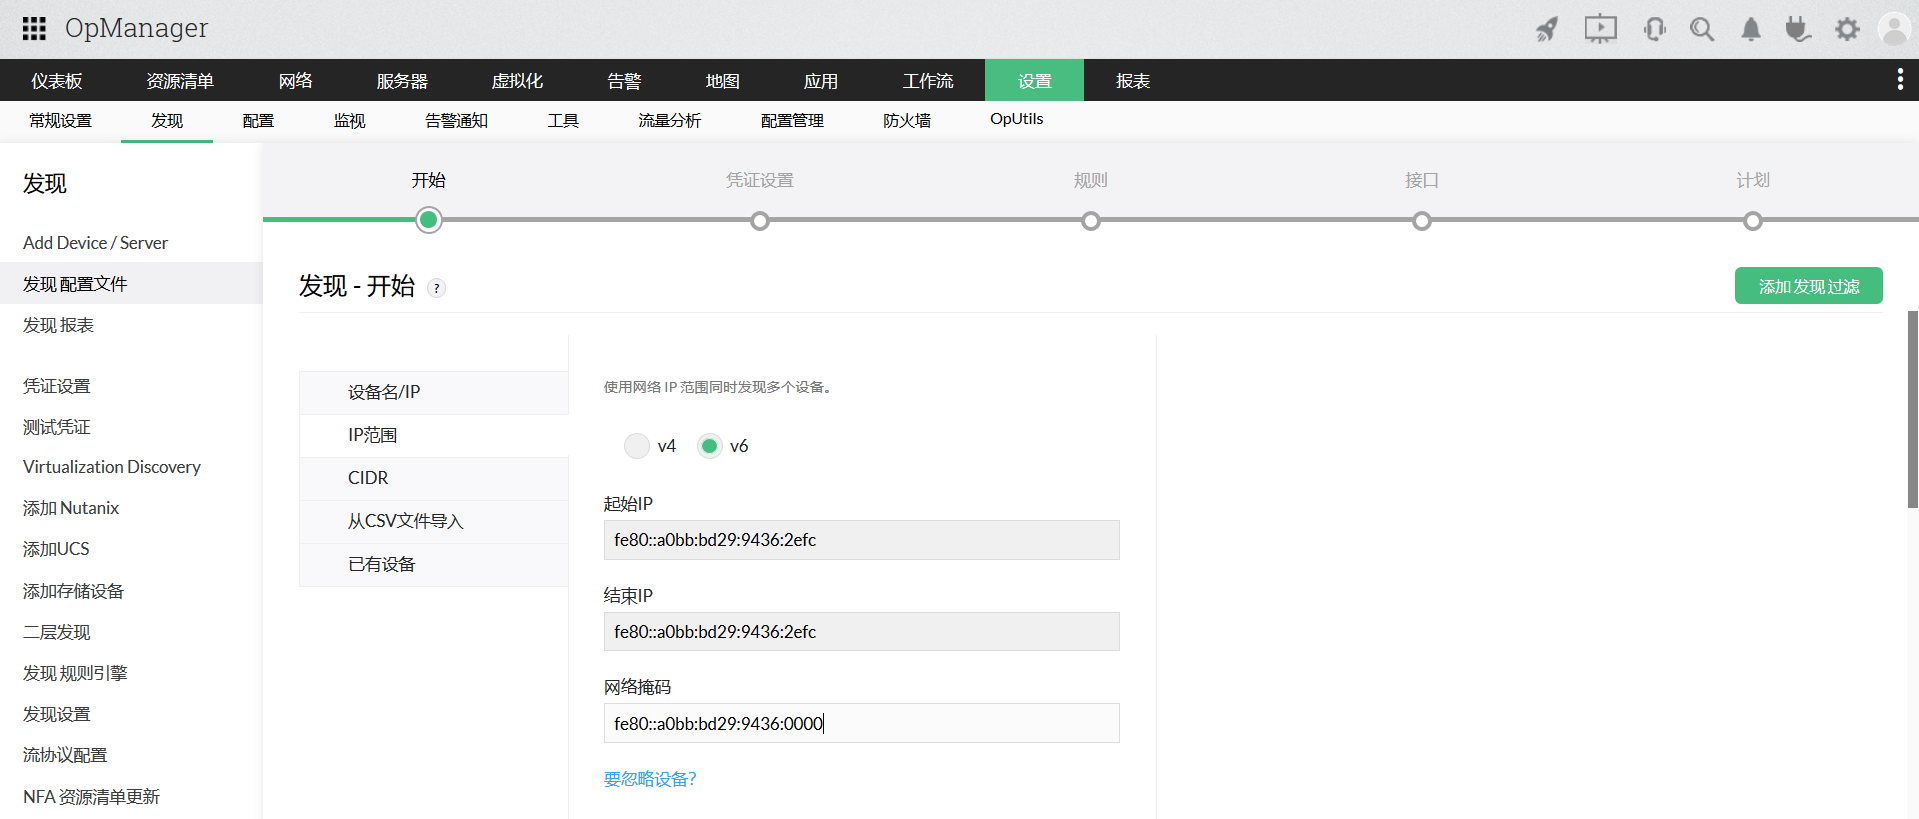Image resolution: width=1919 pixels, height=819 pixels.
Task: Click the 要忽略设备? link
Action: pos(650,779)
